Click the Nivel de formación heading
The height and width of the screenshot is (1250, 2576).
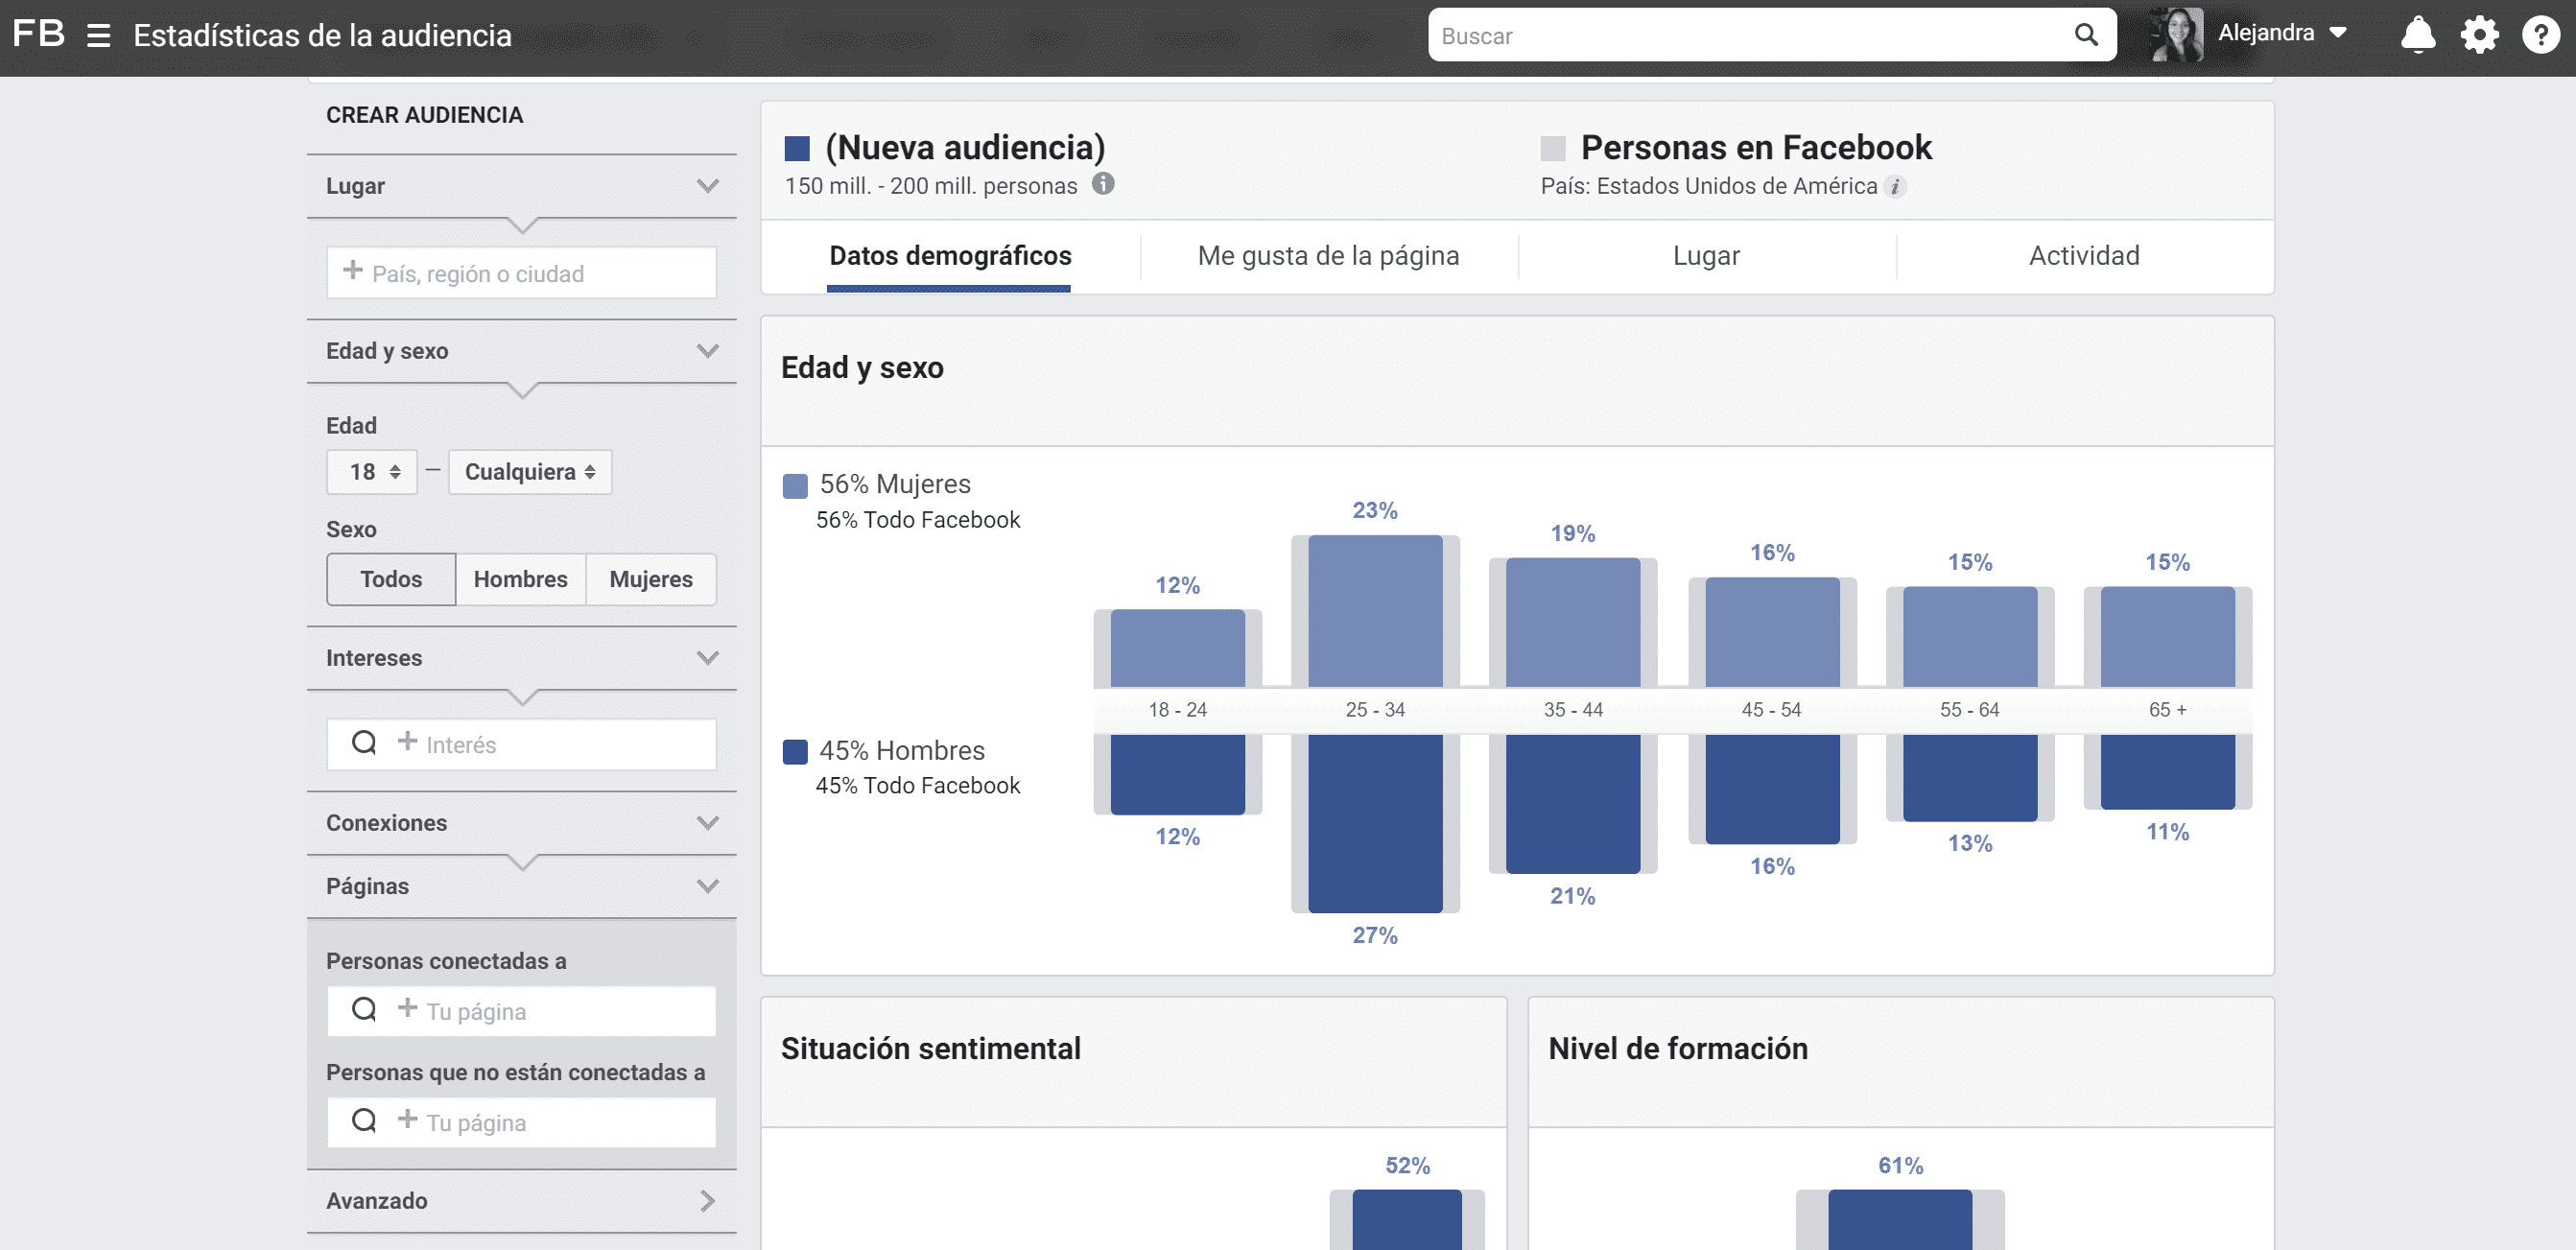coord(1678,1049)
